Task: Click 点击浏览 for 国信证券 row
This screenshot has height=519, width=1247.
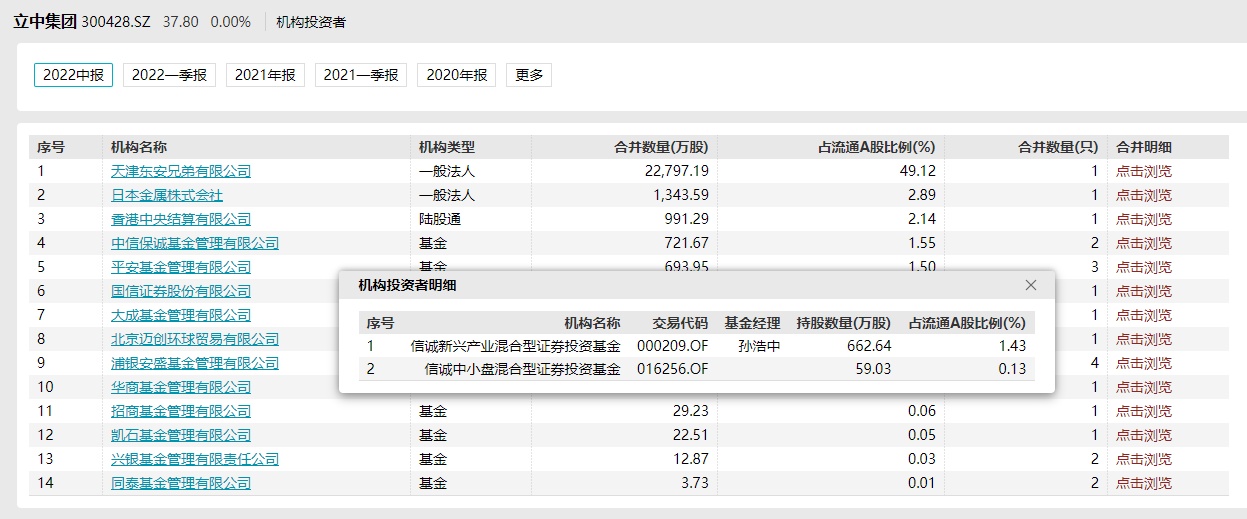Action: [x=1144, y=291]
